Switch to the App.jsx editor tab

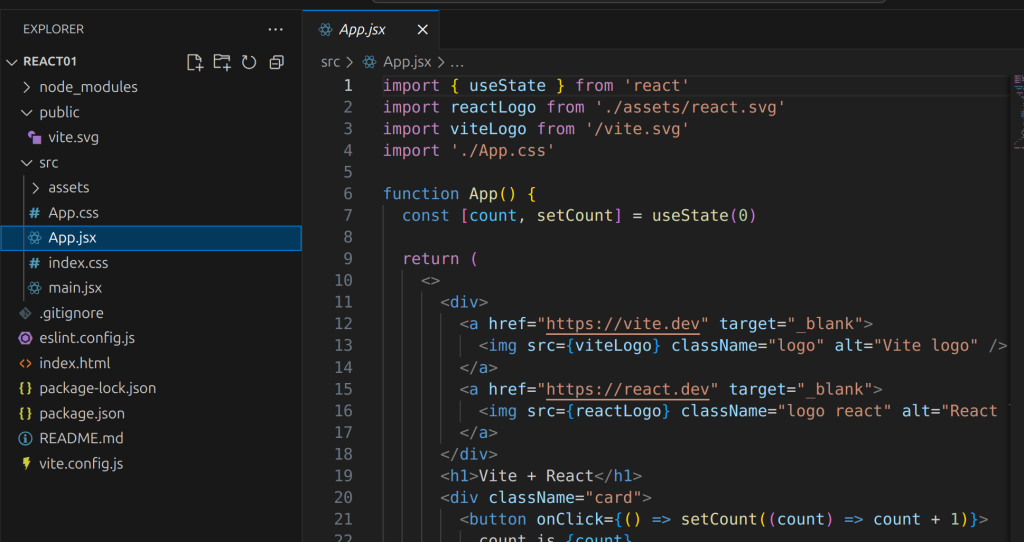[x=361, y=30]
